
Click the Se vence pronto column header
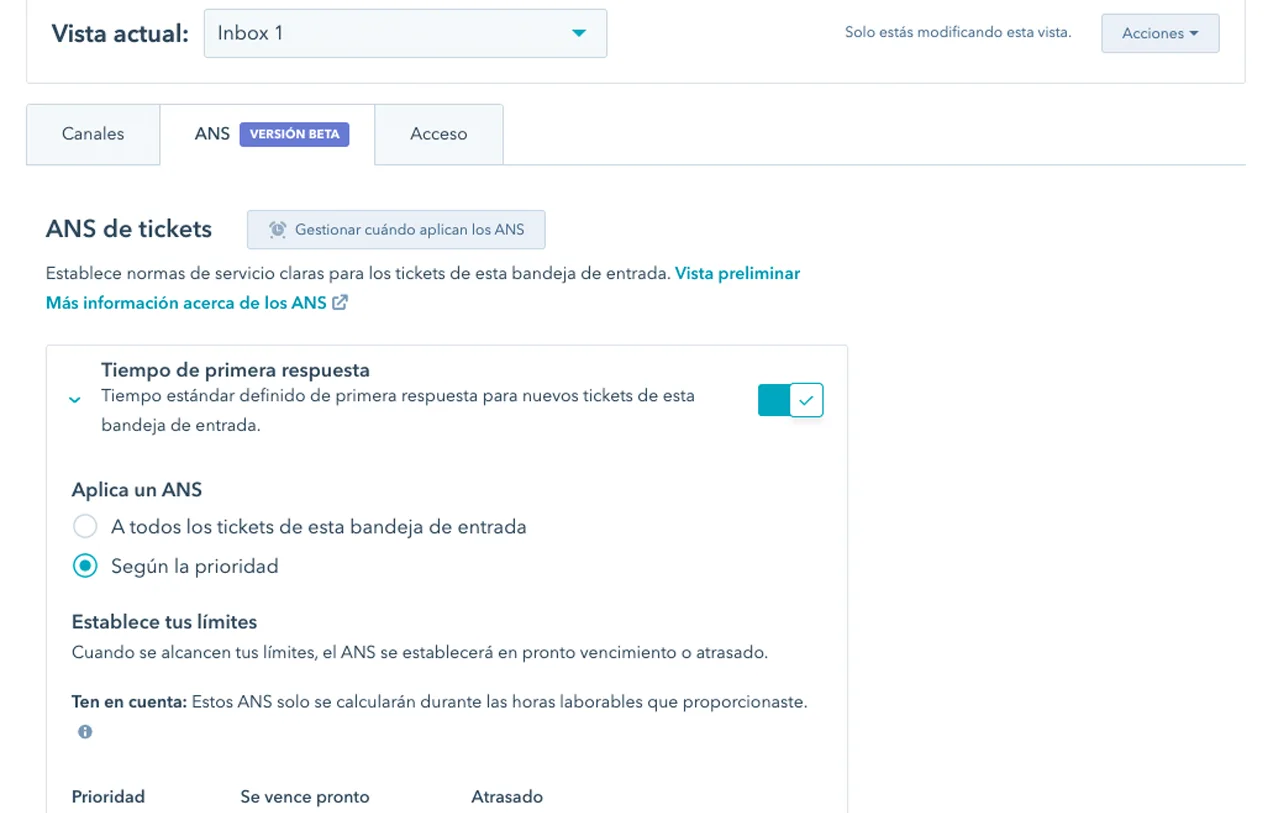click(305, 797)
